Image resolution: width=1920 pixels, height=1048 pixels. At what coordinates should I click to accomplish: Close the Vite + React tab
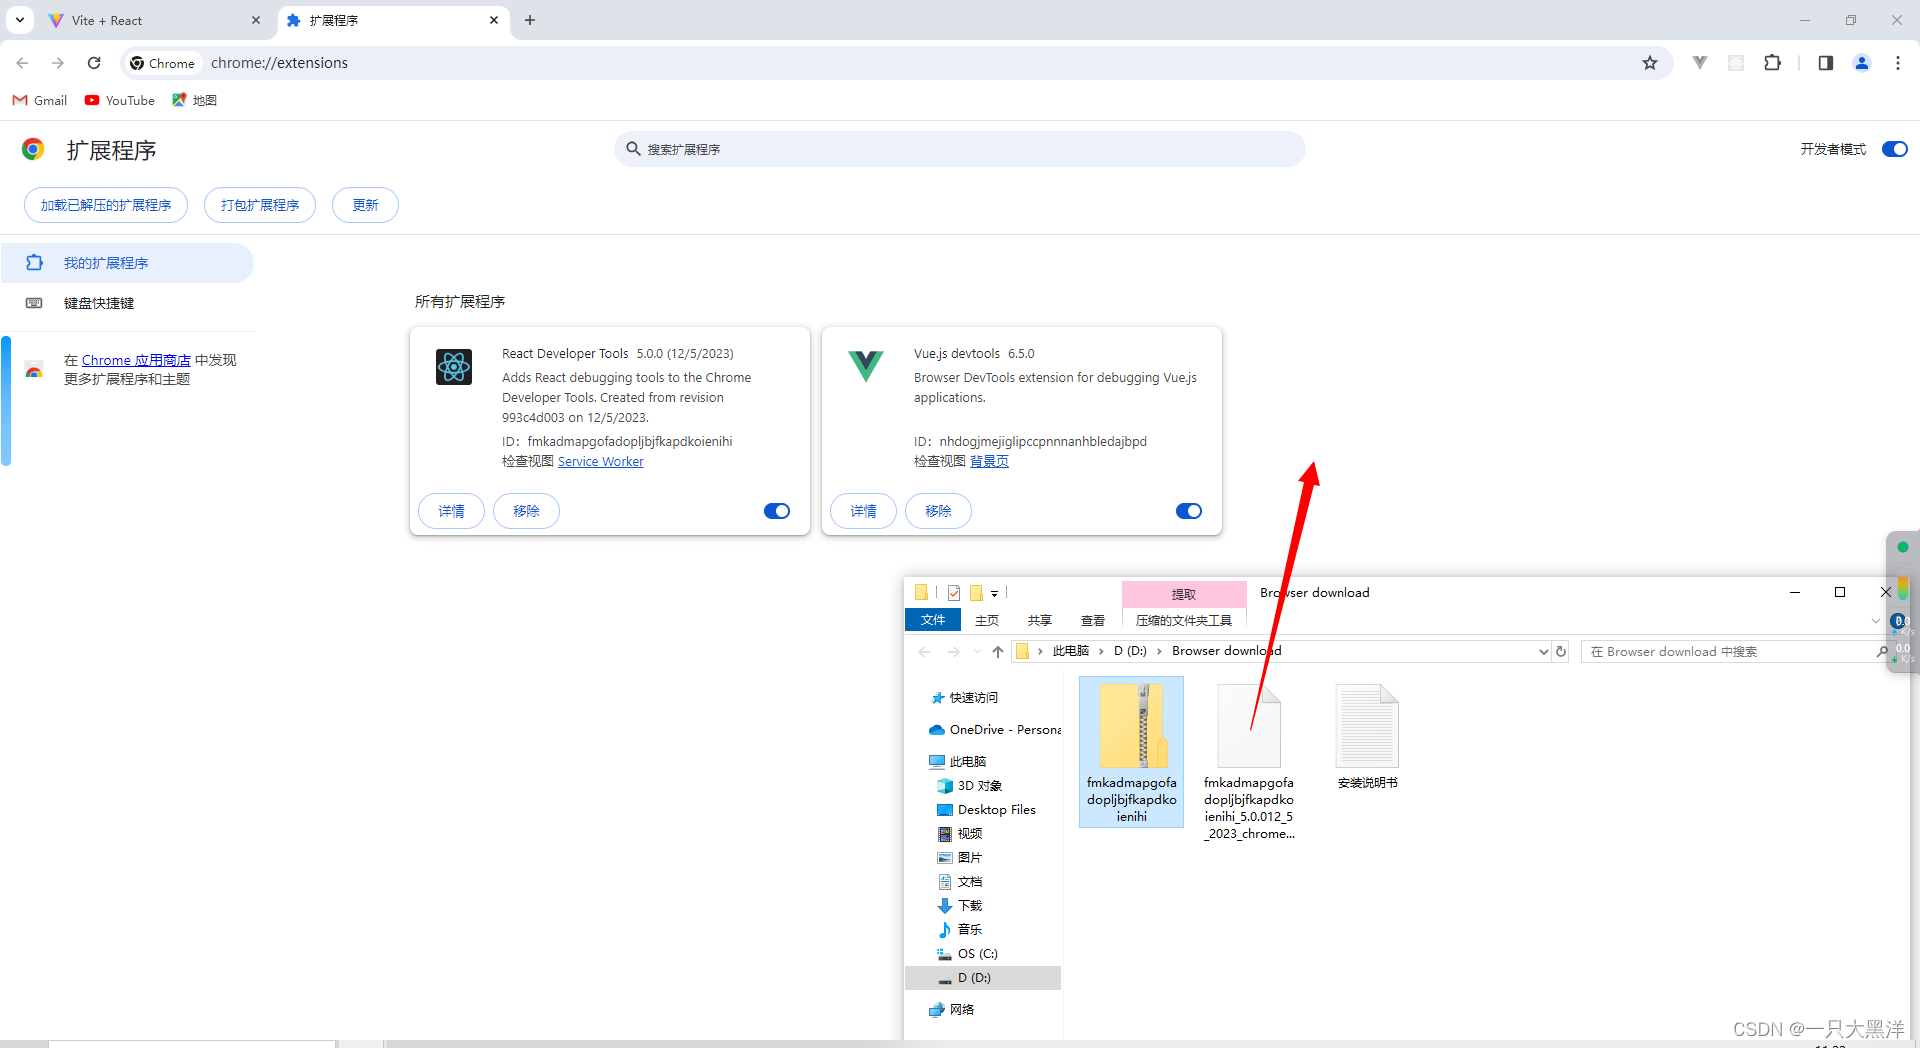pos(256,20)
